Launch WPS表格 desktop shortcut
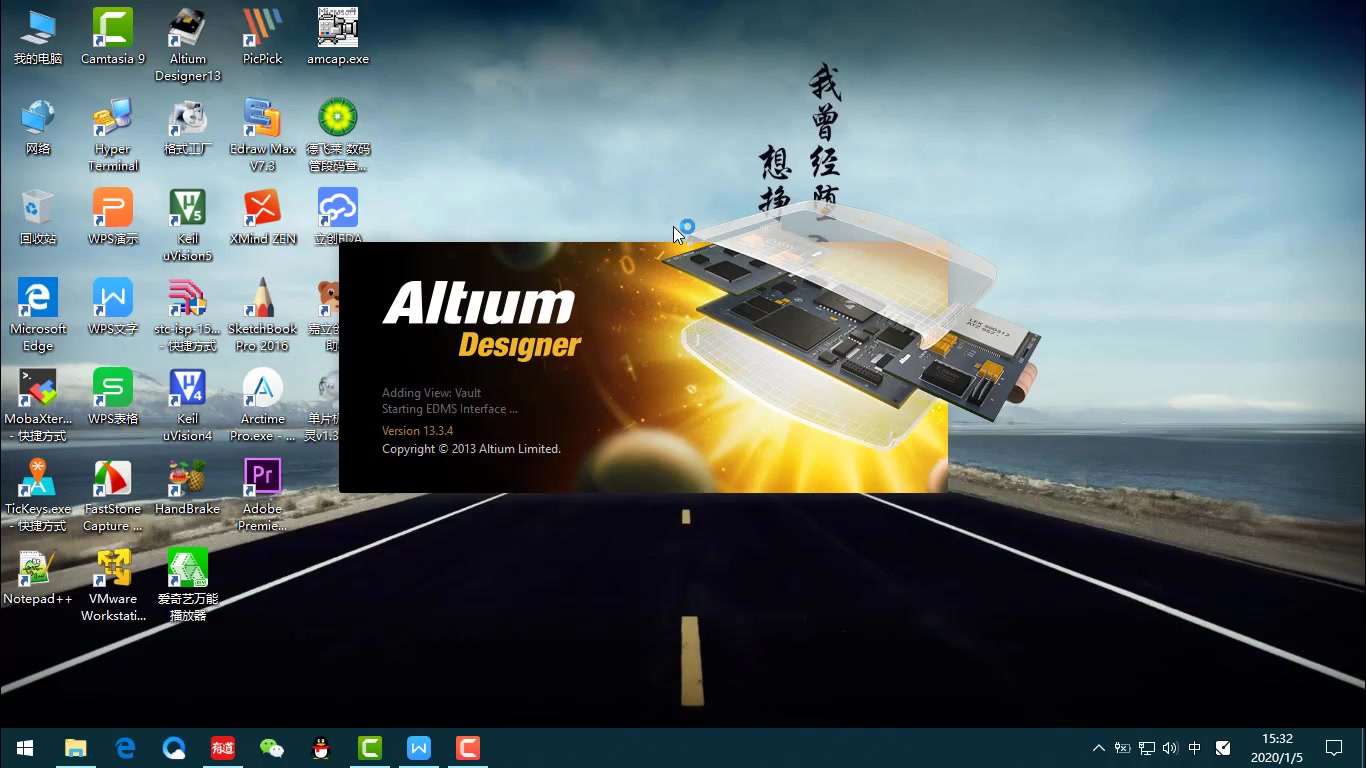This screenshot has height=768, width=1366. 113,397
